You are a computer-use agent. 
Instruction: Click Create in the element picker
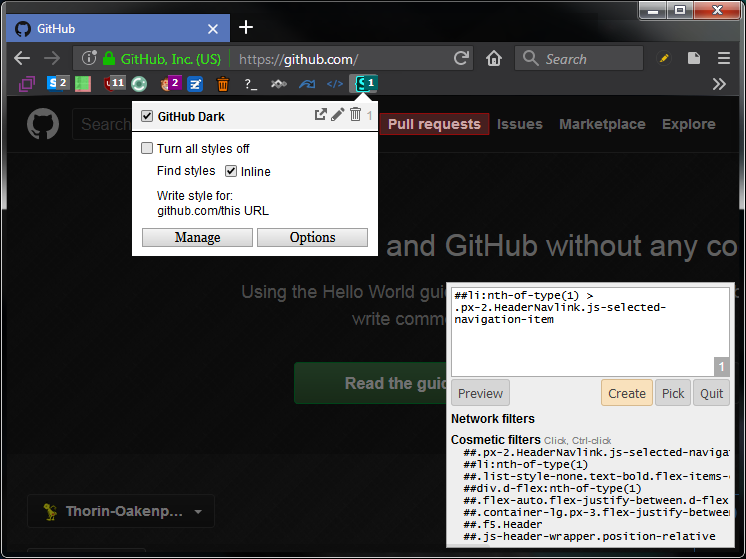(x=627, y=393)
